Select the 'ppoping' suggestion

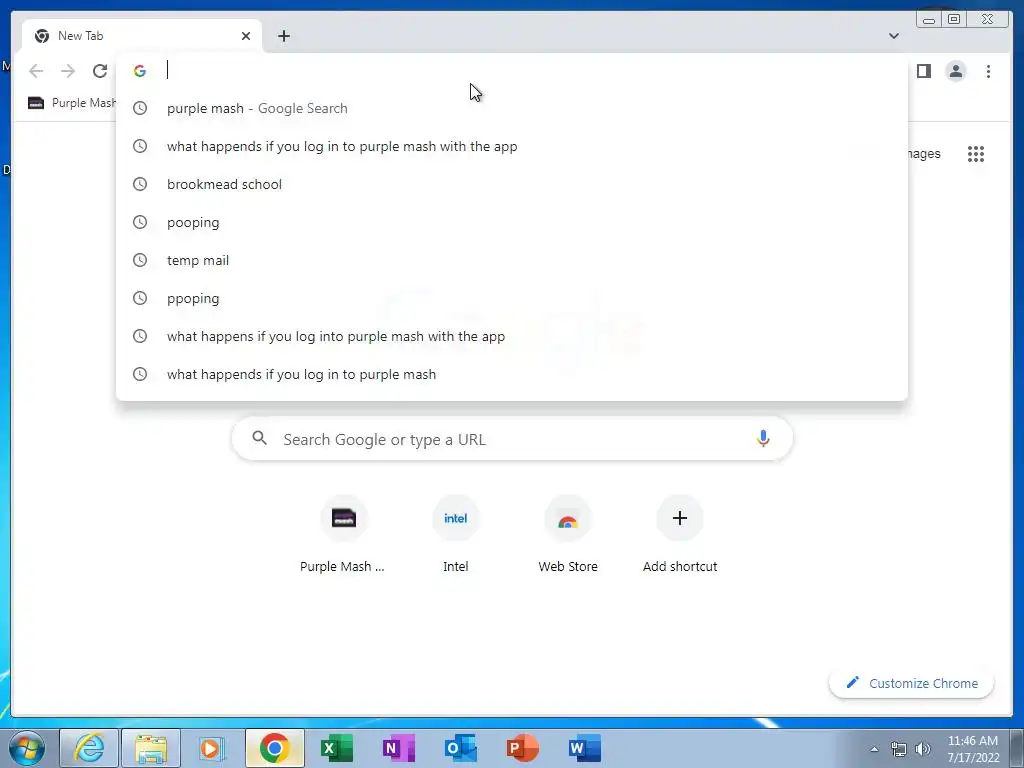tap(511, 298)
